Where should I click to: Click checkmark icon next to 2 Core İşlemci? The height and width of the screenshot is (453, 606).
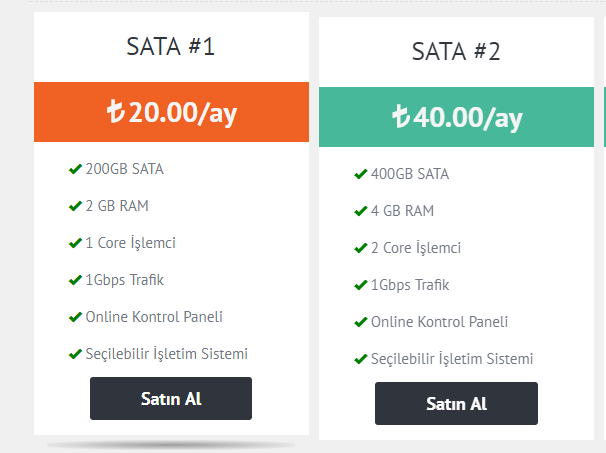coord(360,248)
